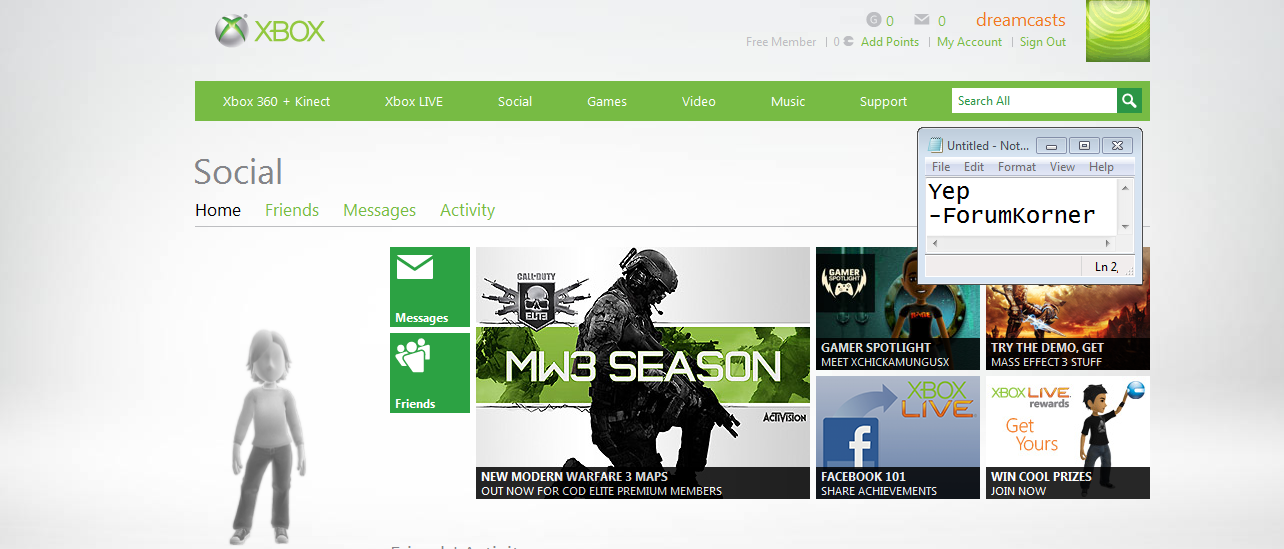Switch to the Messages tab

pos(379,210)
